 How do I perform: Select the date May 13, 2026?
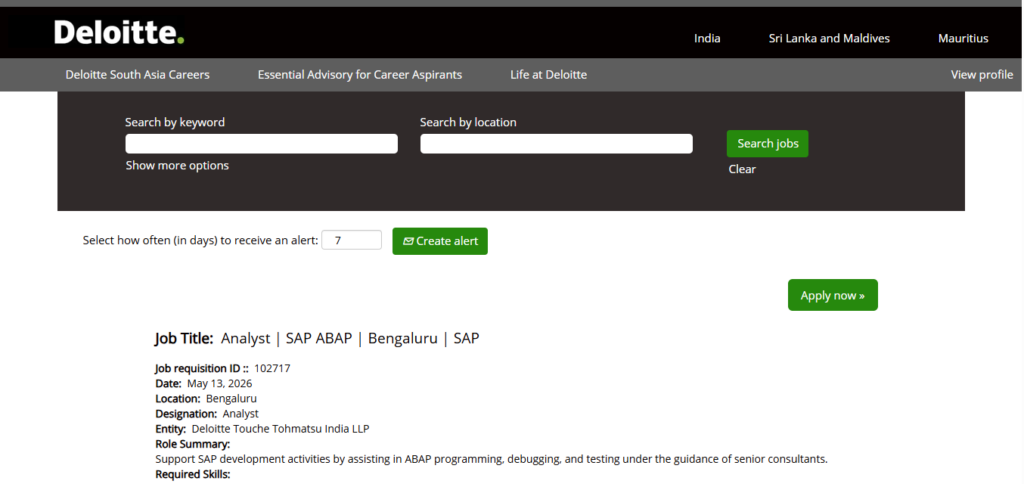(x=219, y=383)
